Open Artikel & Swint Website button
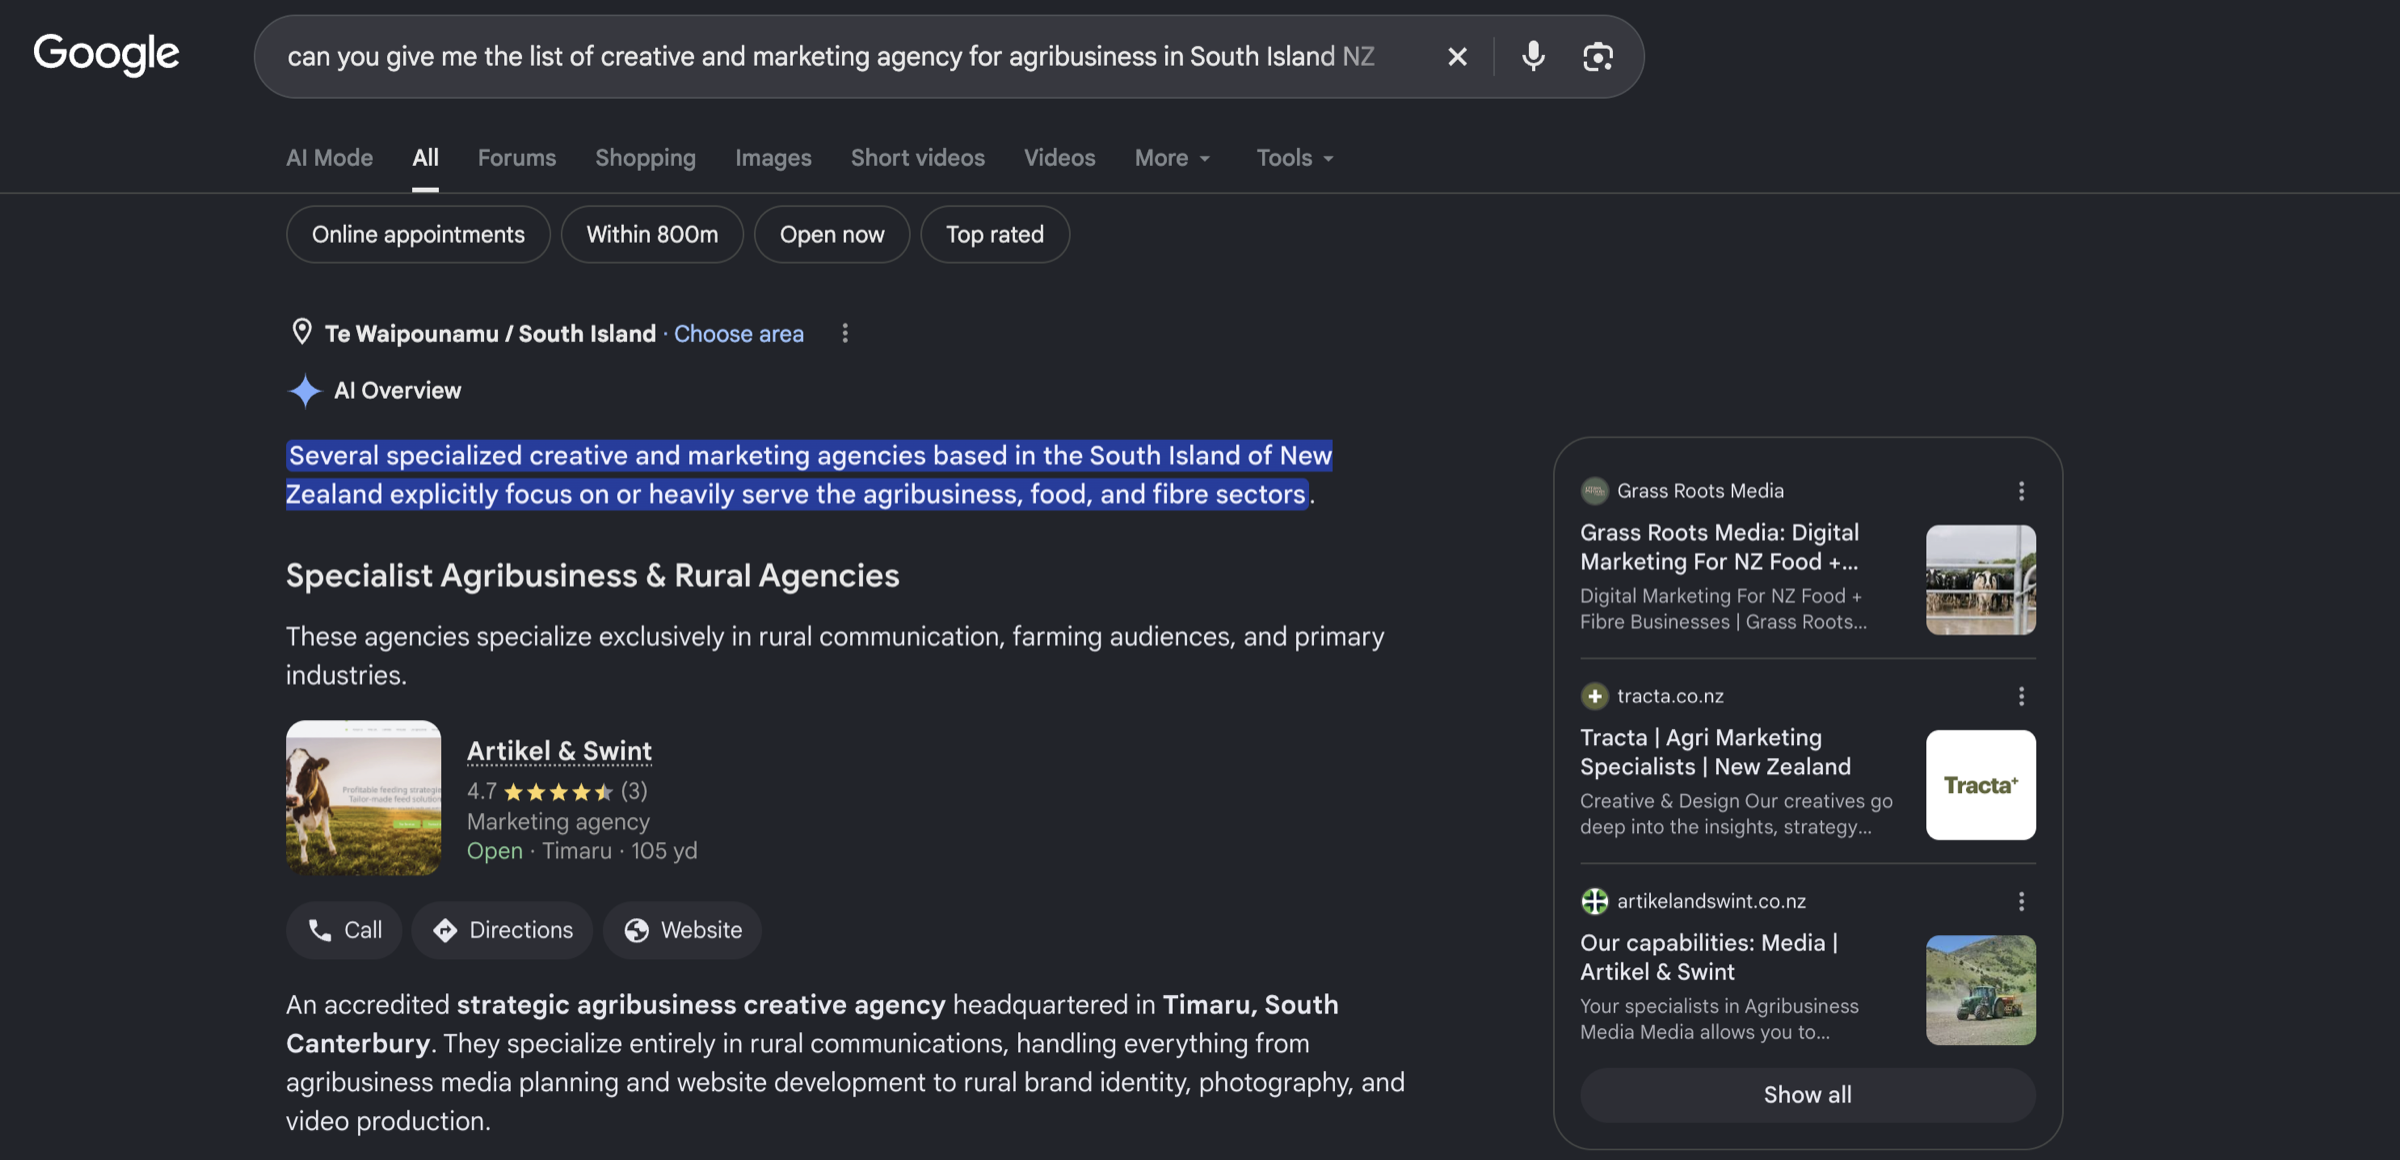This screenshot has width=2400, height=1160. coord(682,930)
